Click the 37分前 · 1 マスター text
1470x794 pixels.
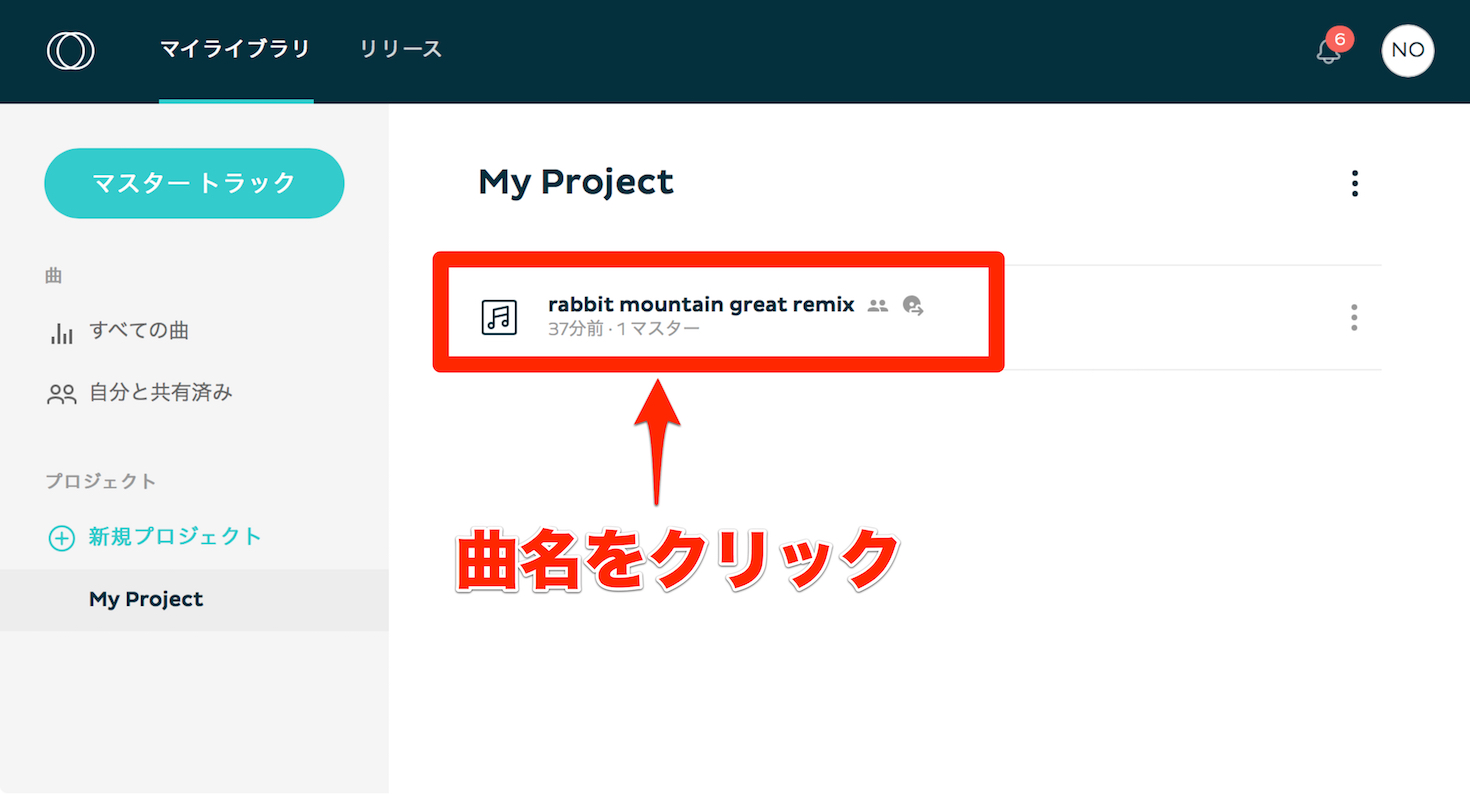pyautogui.click(x=624, y=329)
